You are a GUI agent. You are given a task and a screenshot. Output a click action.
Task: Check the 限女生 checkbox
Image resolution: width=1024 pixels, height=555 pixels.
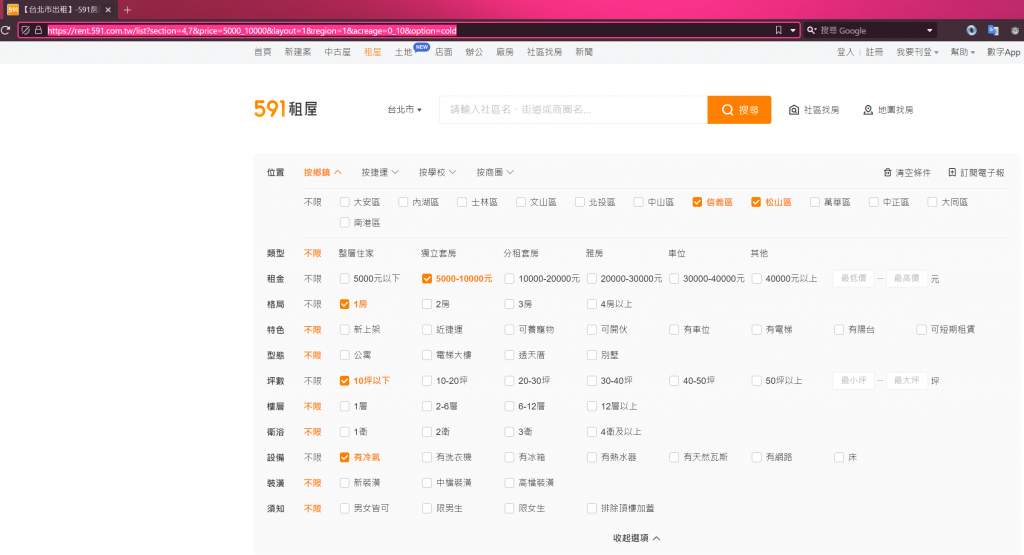(509, 509)
